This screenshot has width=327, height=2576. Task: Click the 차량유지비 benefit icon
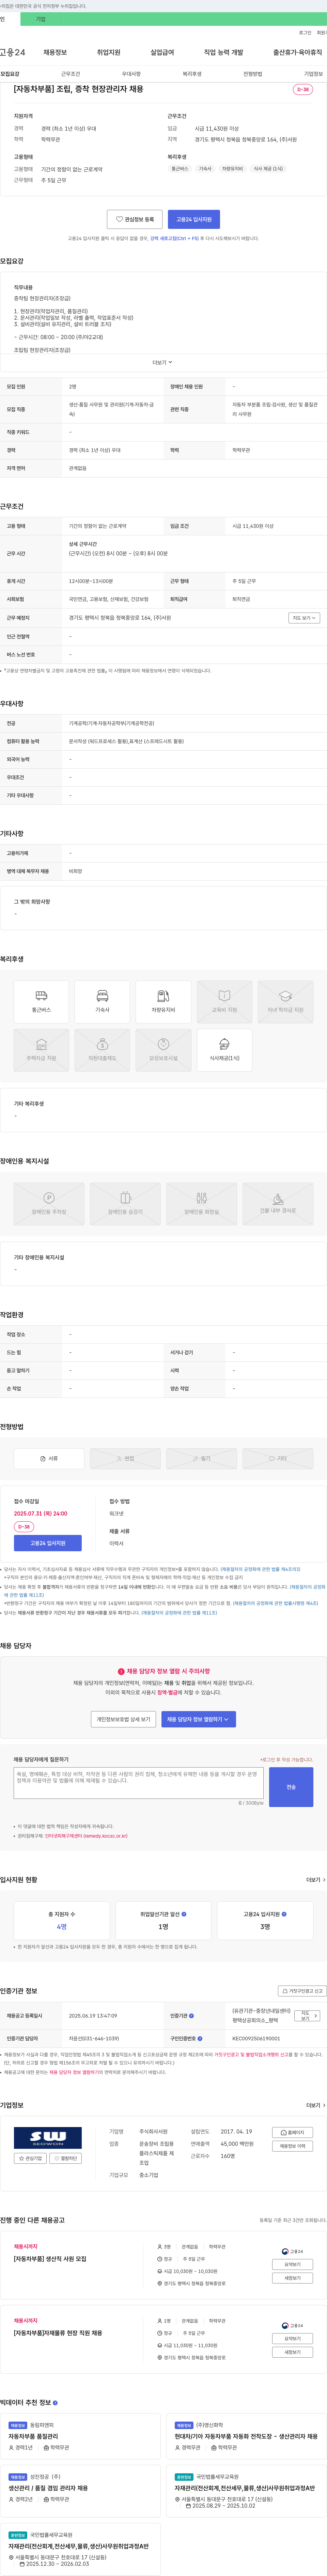click(163, 1002)
